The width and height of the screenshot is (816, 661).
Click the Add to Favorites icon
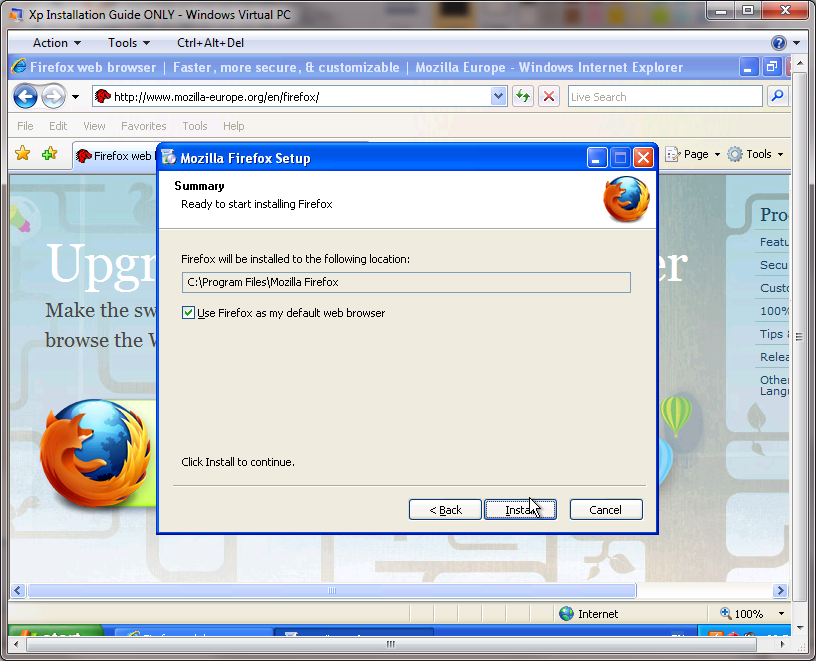[x=49, y=154]
